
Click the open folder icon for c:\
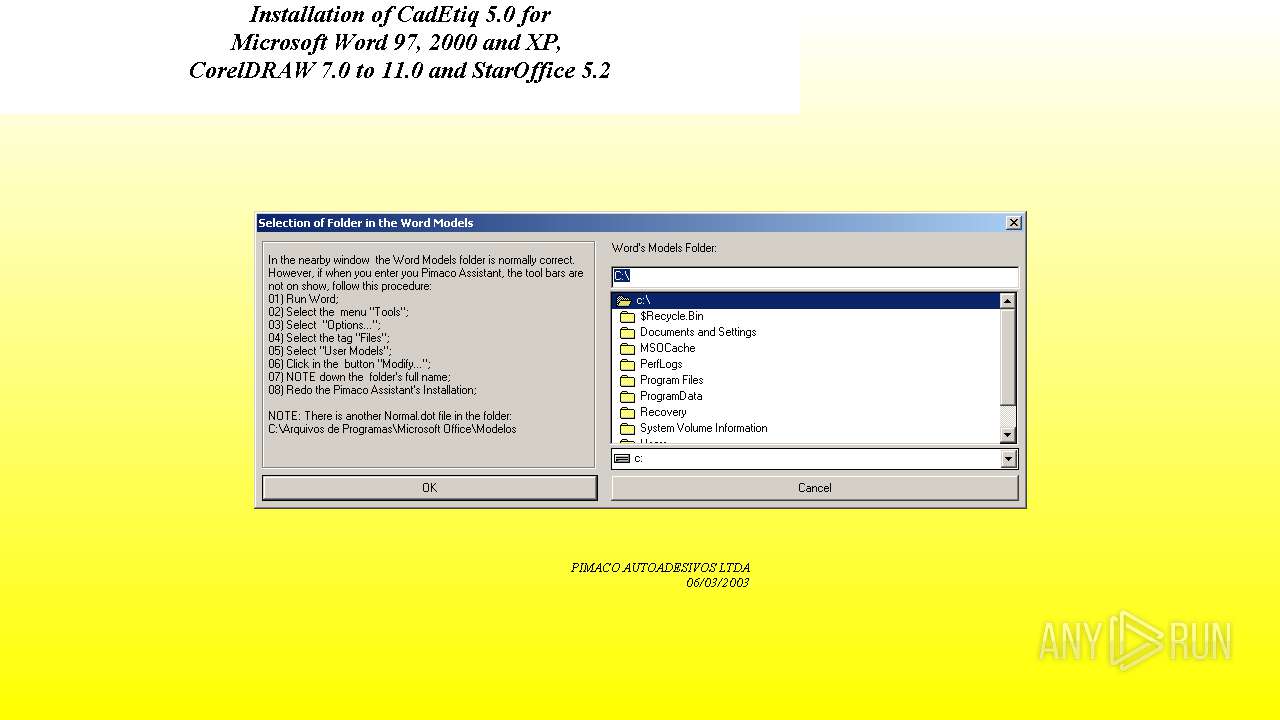tap(624, 300)
